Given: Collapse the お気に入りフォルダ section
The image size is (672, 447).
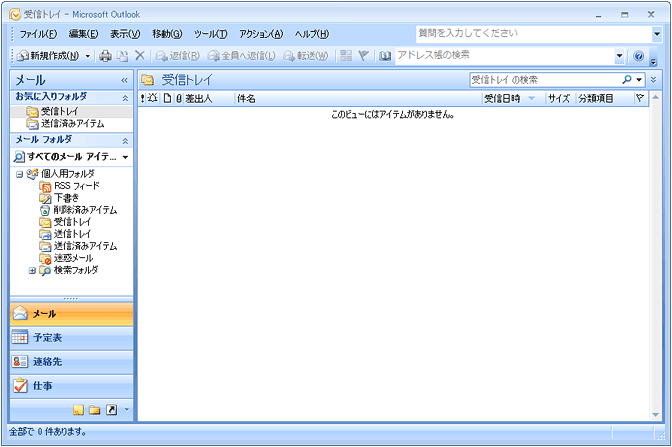Looking at the screenshot, I should [x=125, y=98].
